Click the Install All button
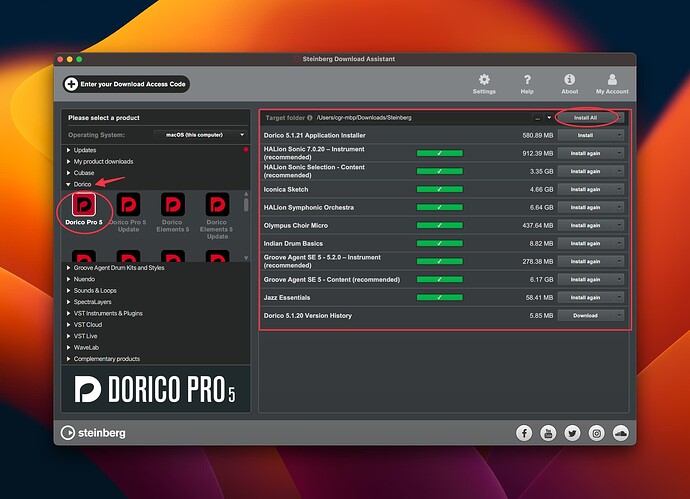The width and height of the screenshot is (690, 499). [x=585, y=117]
